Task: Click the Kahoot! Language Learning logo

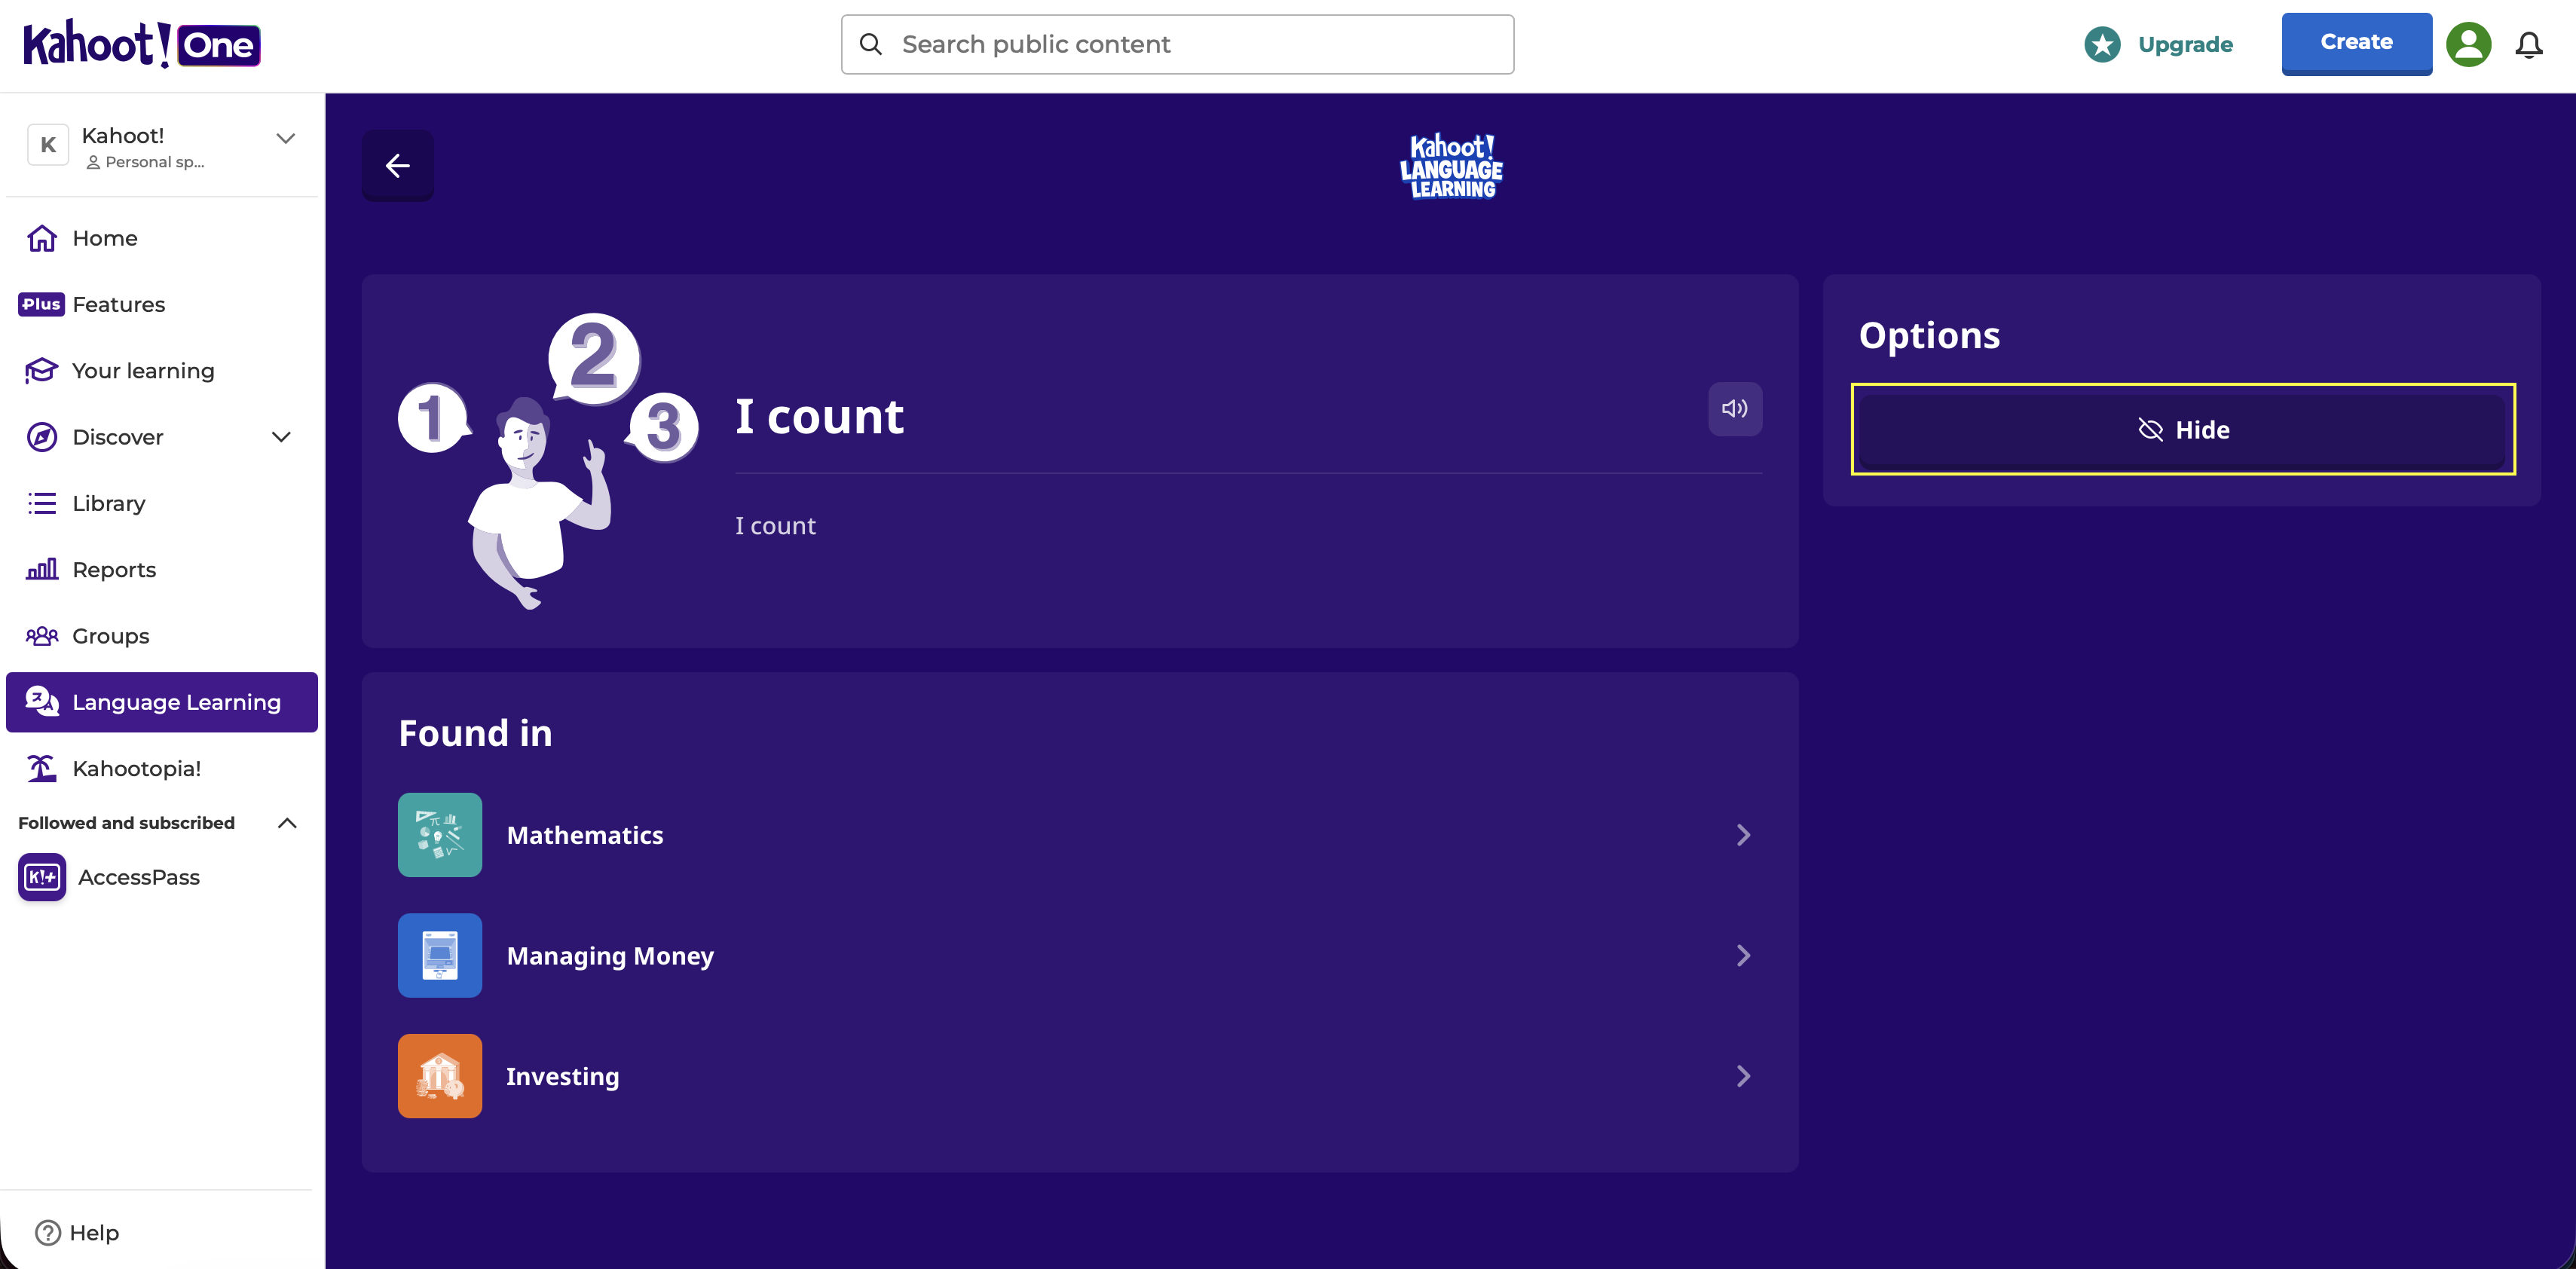Action: click(x=1451, y=166)
